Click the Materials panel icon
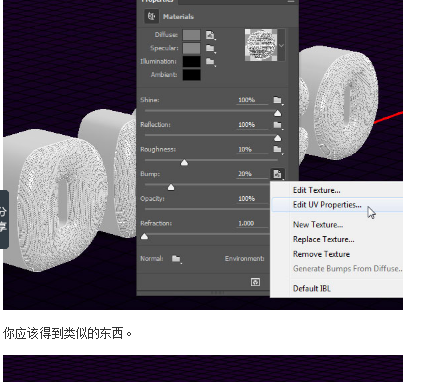Screen dimensions: 446x382 (x=151, y=16)
